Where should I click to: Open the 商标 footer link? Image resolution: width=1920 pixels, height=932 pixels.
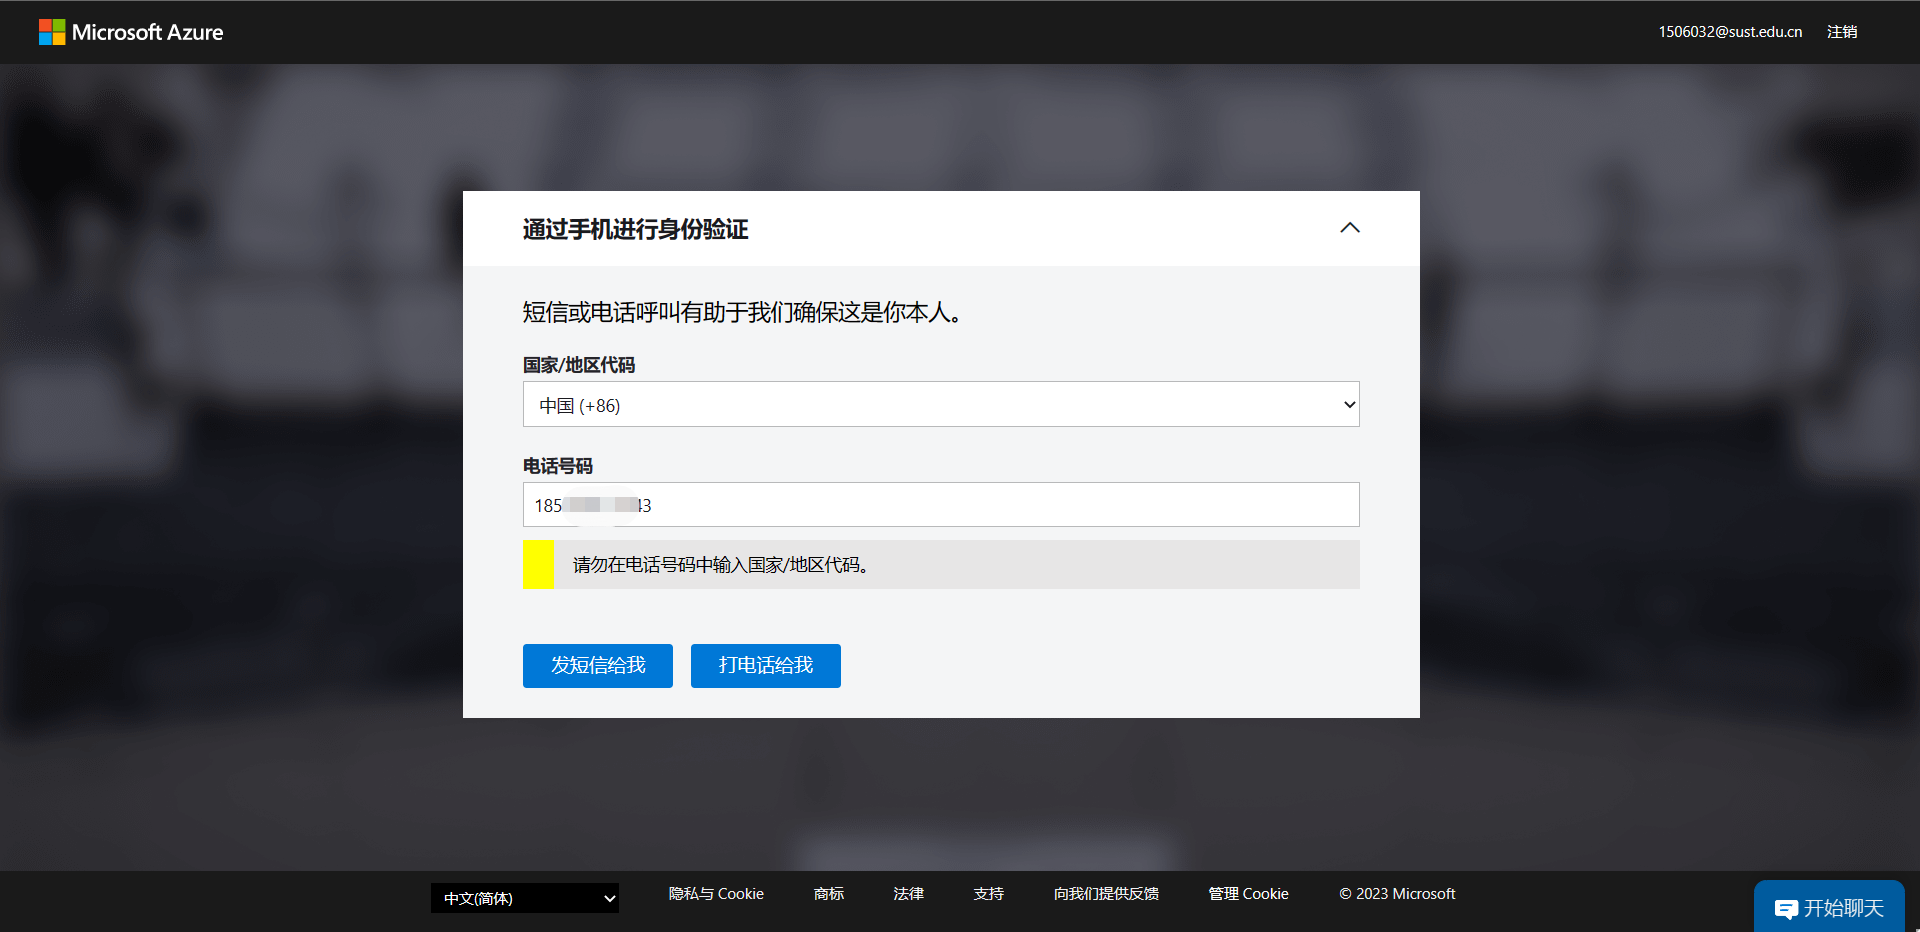tap(828, 894)
